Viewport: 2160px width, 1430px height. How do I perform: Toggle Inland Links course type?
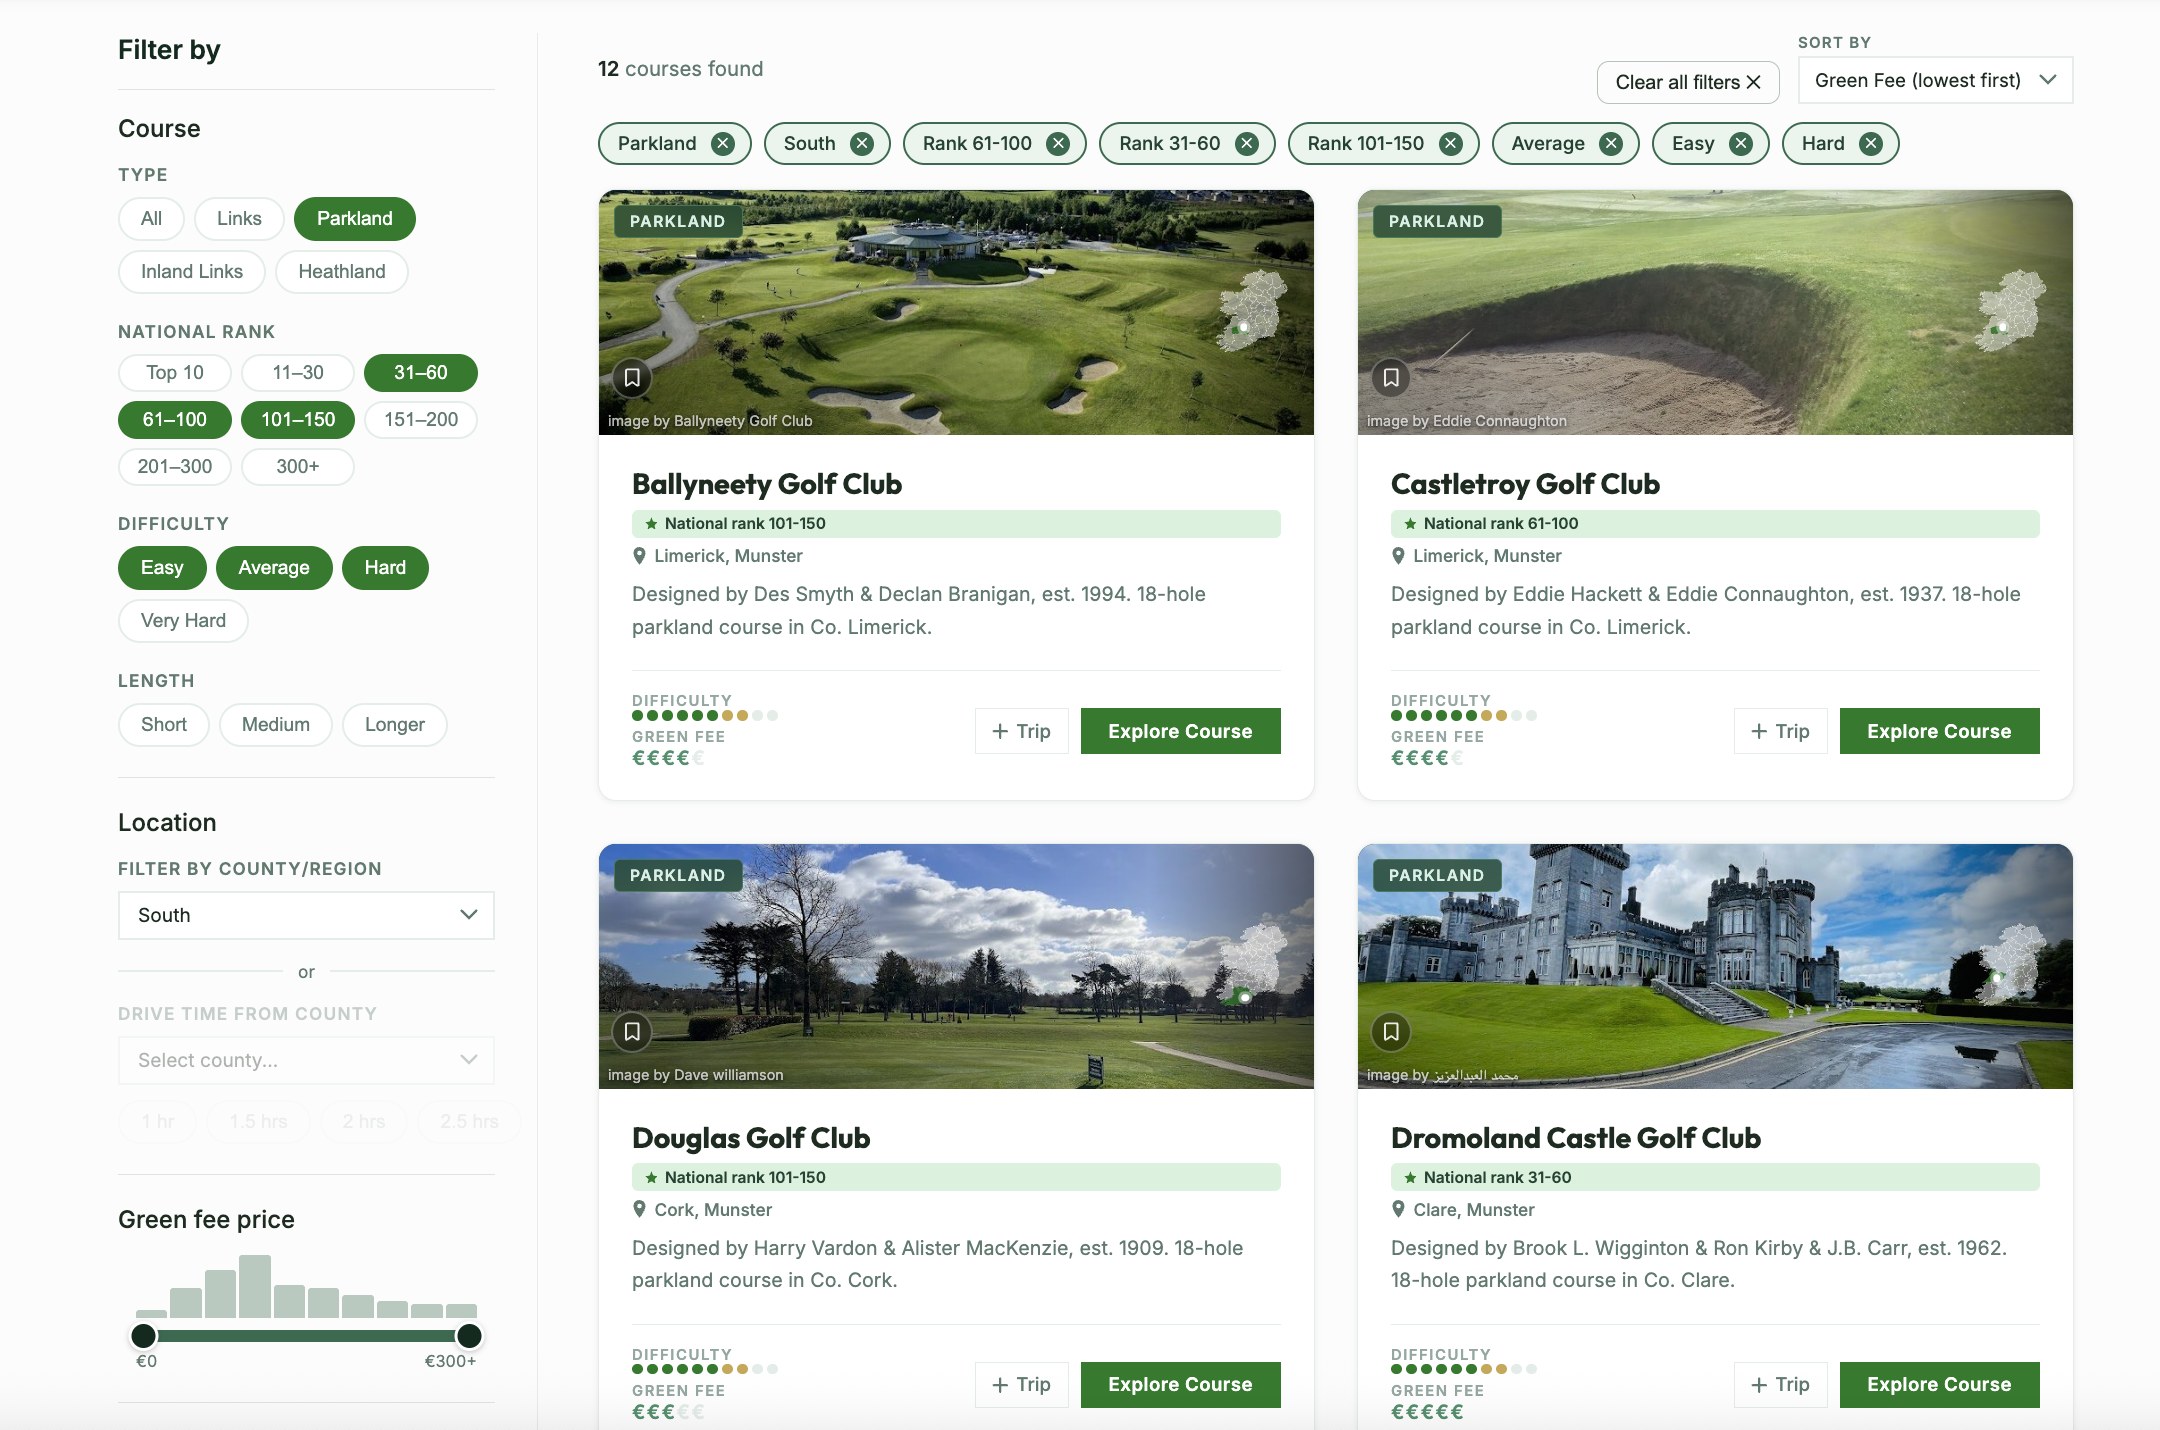click(192, 272)
